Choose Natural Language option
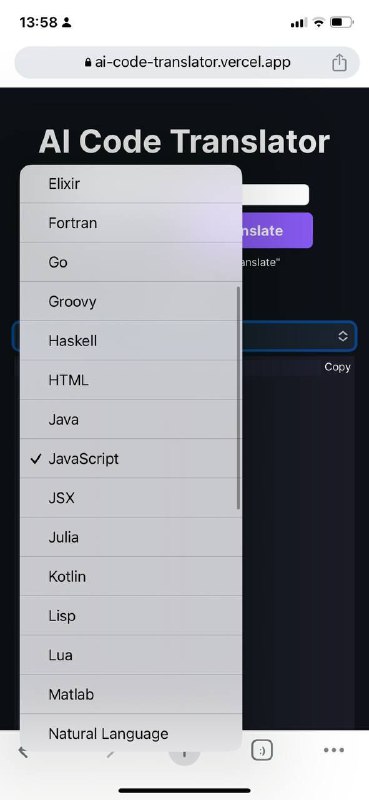Image resolution: width=369 pixels, height=800 pixels. 131,733
